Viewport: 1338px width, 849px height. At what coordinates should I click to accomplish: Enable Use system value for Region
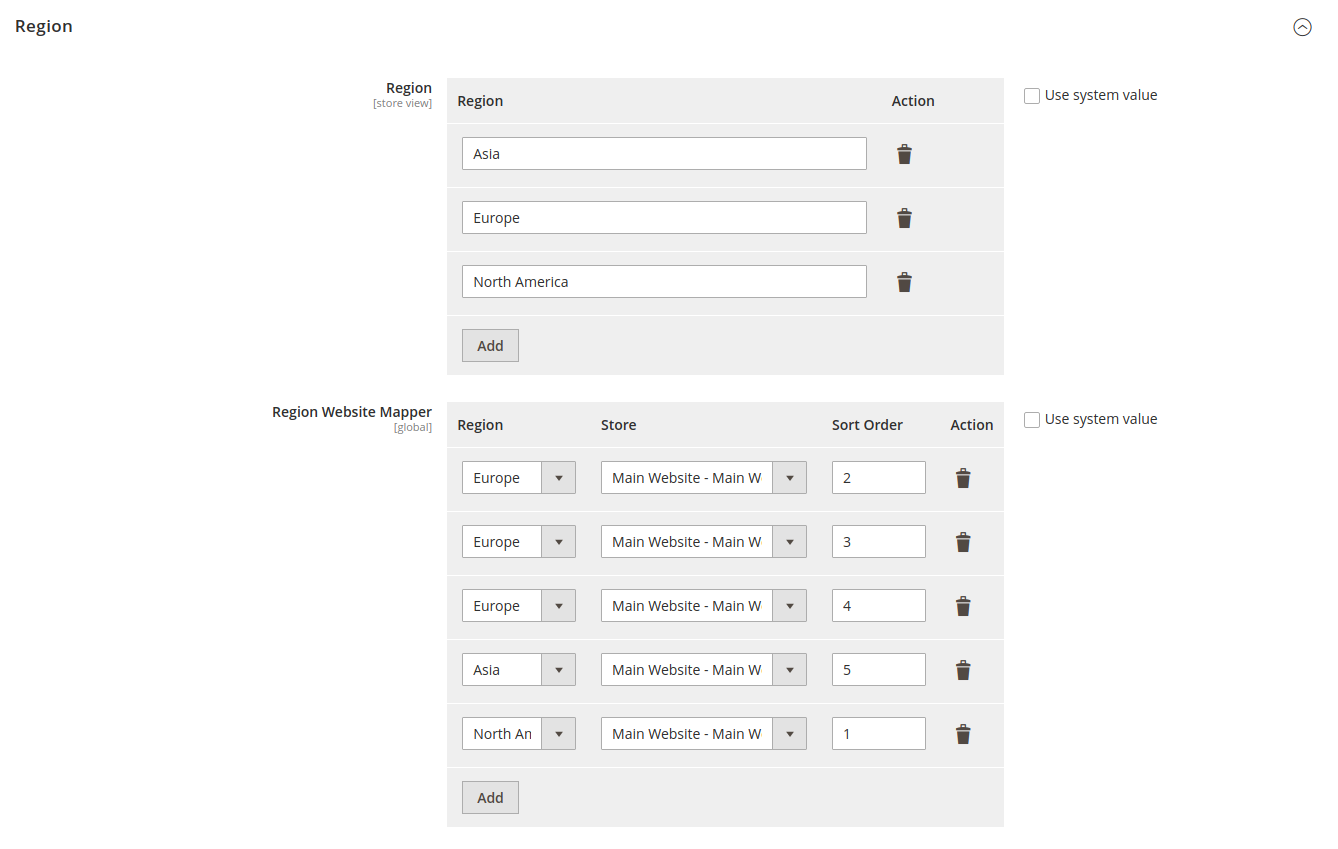1032,96
